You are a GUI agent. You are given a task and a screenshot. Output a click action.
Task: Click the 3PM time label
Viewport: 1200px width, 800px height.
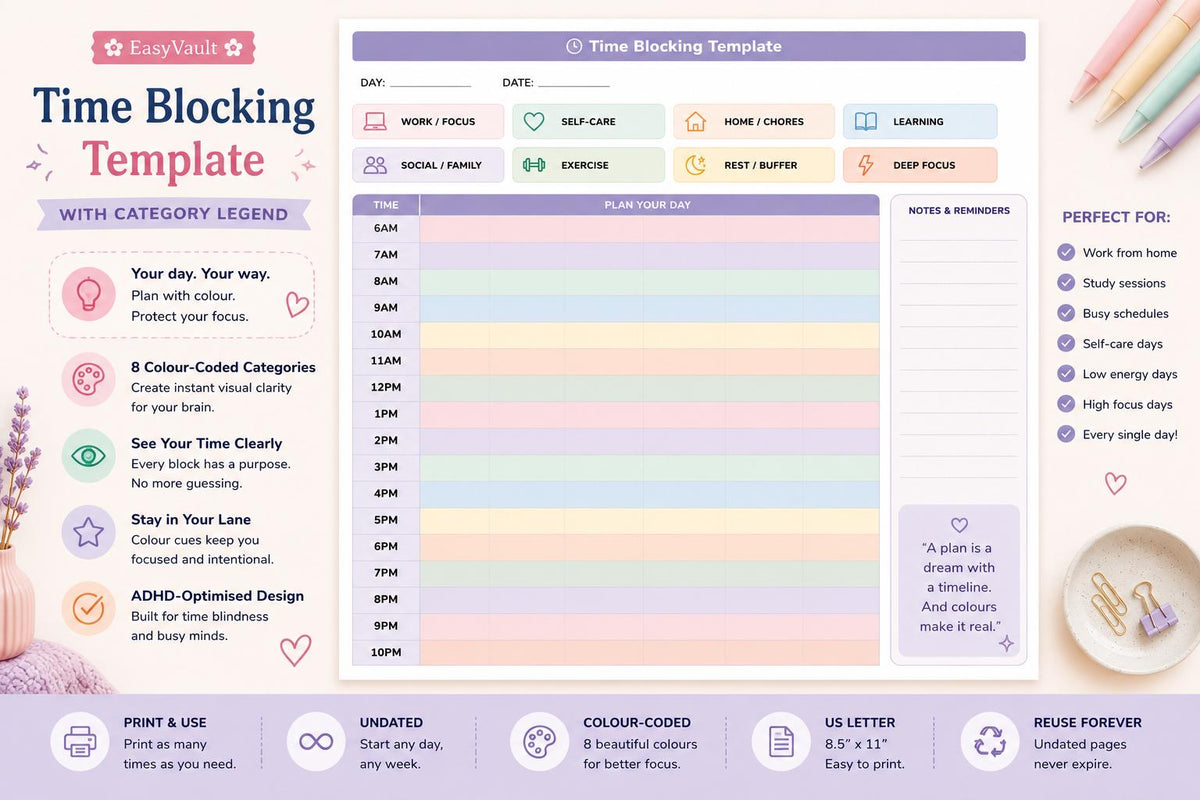pyautogui.click(x=386, y=467)
